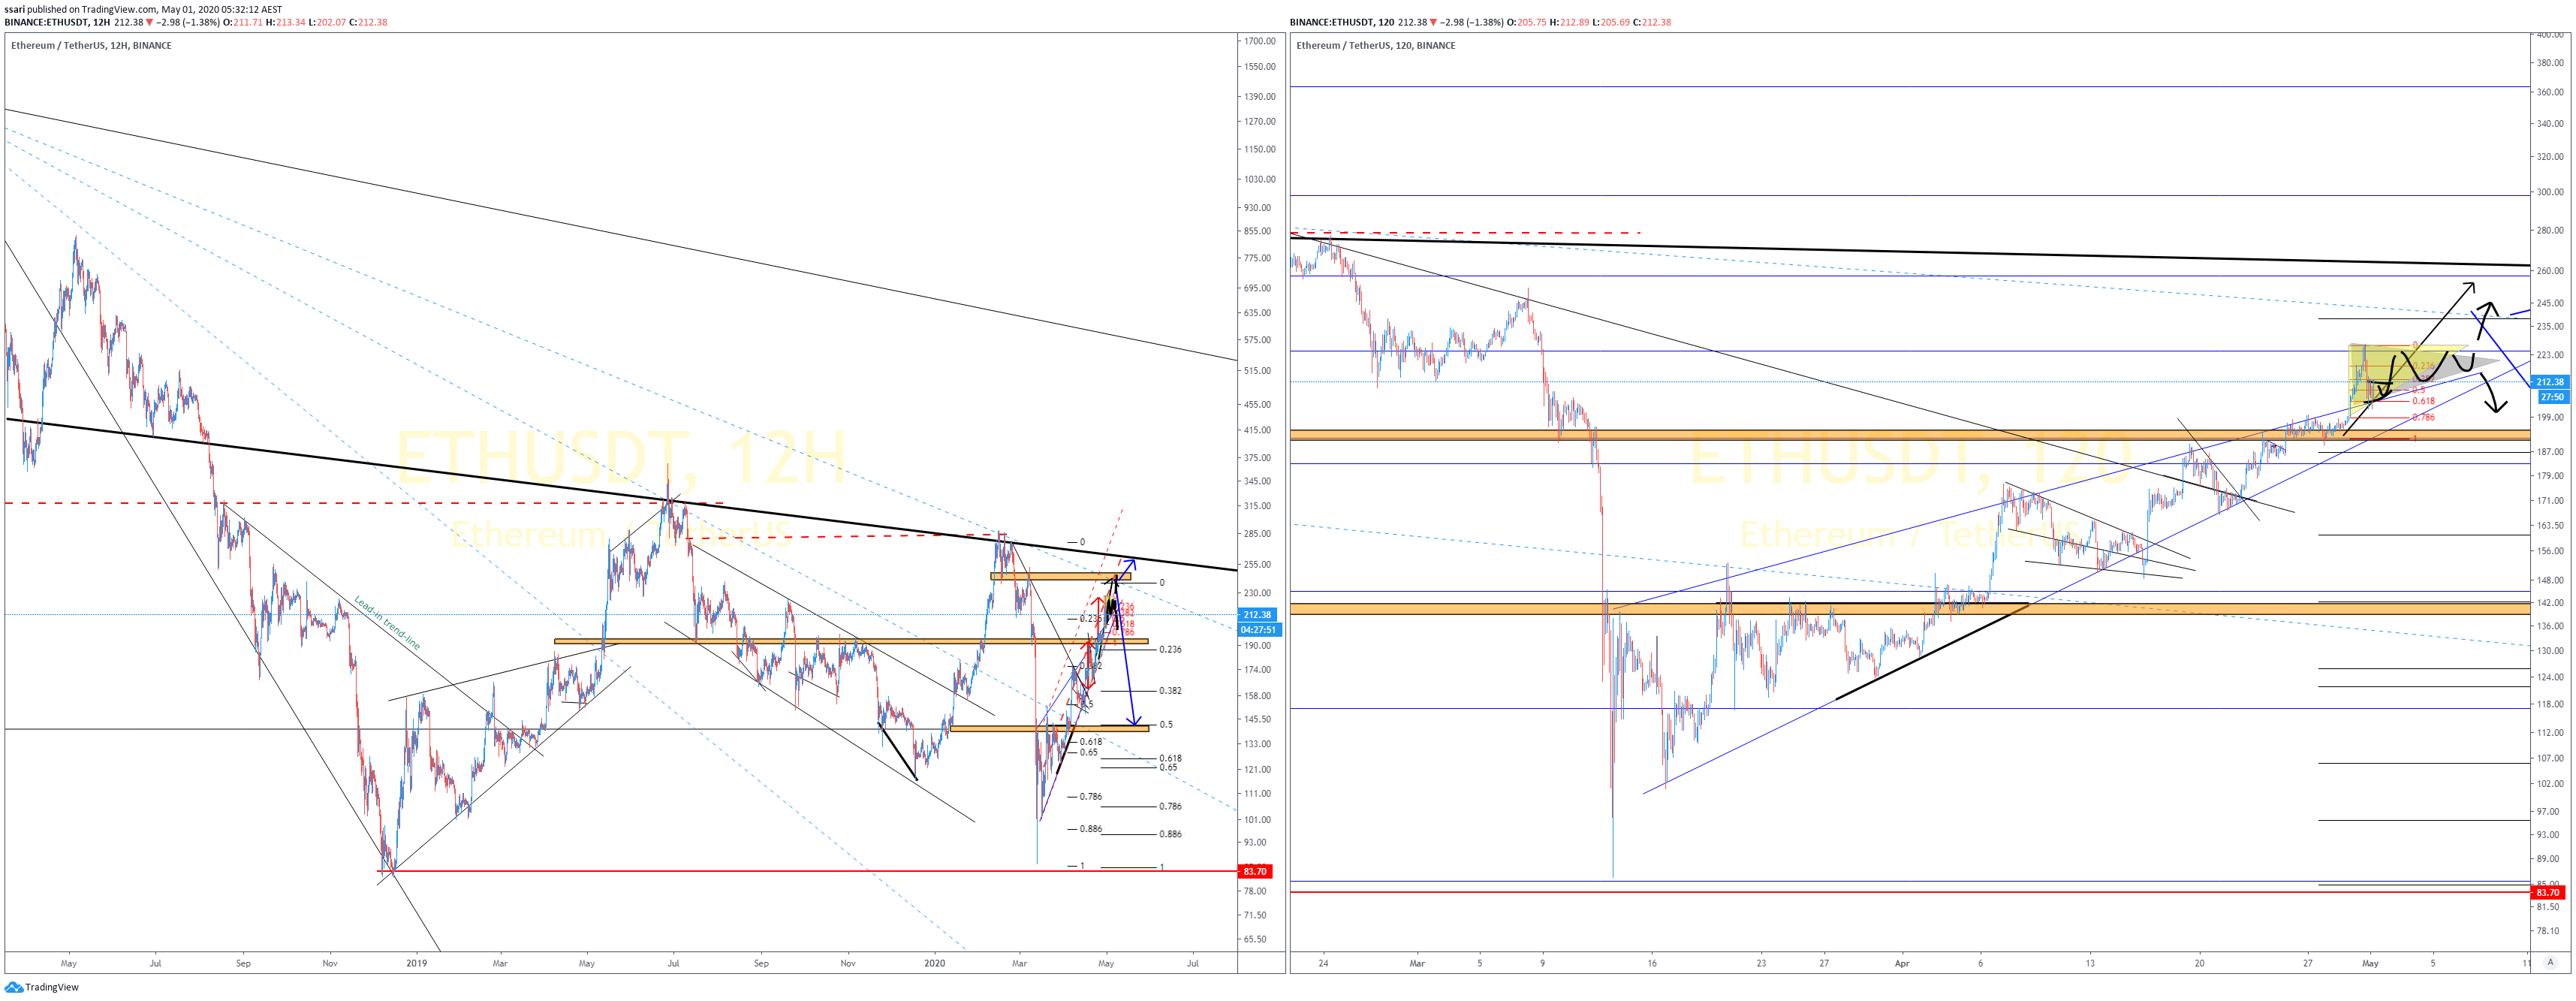Click the red down-triangle in the 120 header
Viewport: 2576px width, 1001px height.
click(x=1433, y=22)
